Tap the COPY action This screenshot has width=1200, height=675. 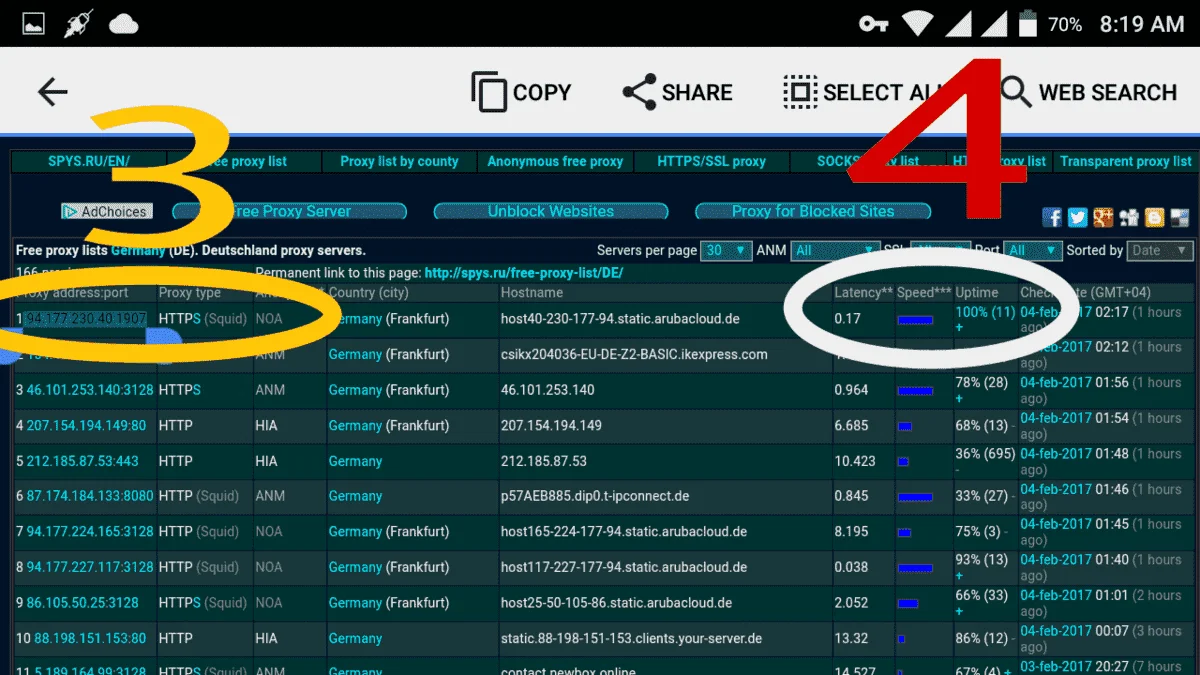pyautogui.click(x=521, y=92)
